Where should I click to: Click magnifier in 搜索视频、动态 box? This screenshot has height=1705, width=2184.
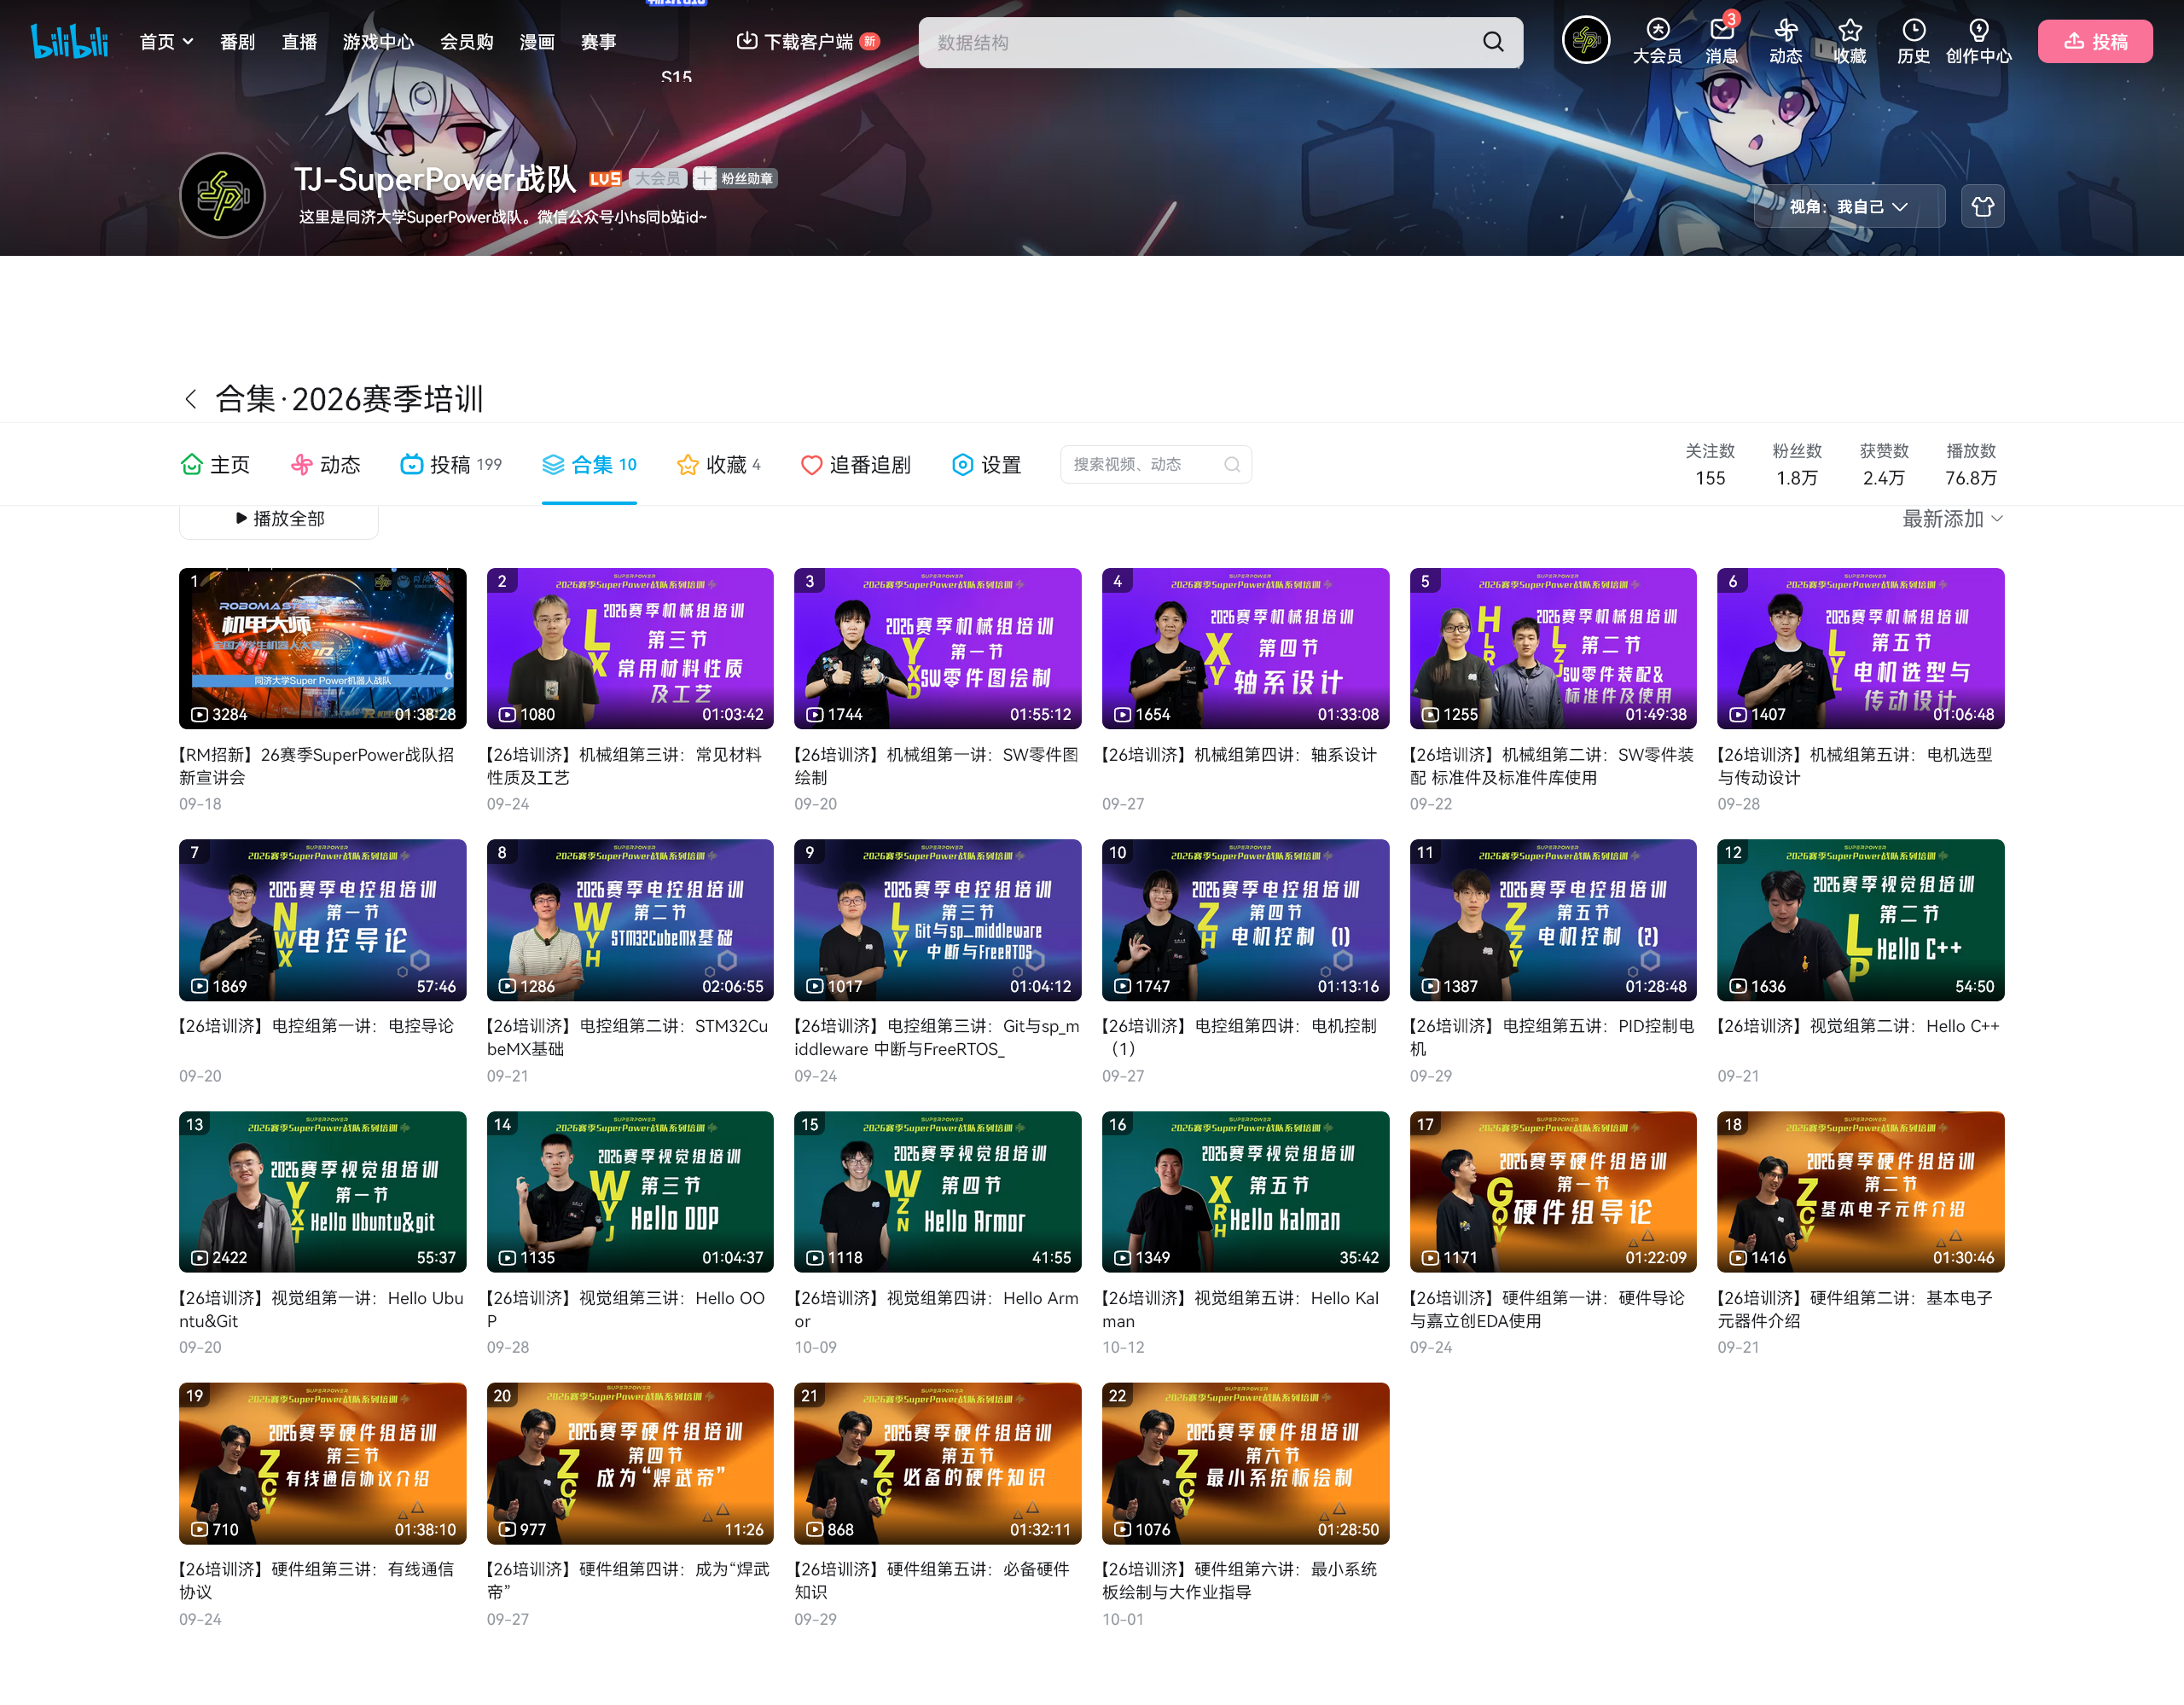pos(1232,464)
